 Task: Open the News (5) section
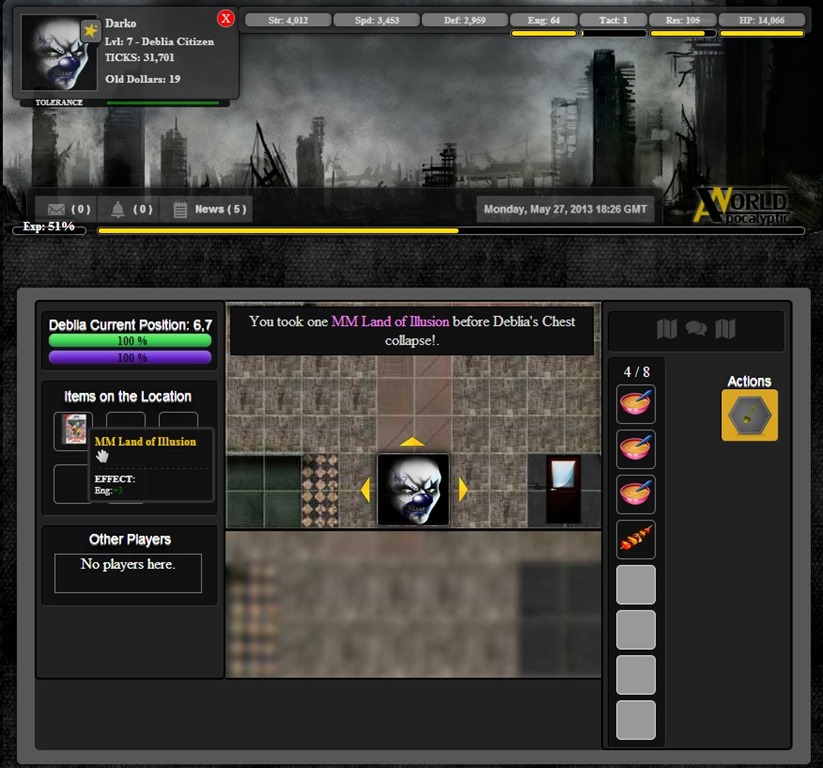[209, 209]
